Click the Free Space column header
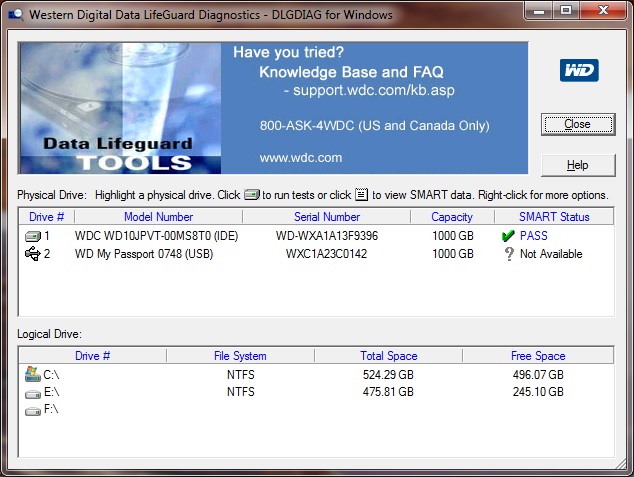The height and width of the screenshot is (477, 634). click(x=538, y=356)
